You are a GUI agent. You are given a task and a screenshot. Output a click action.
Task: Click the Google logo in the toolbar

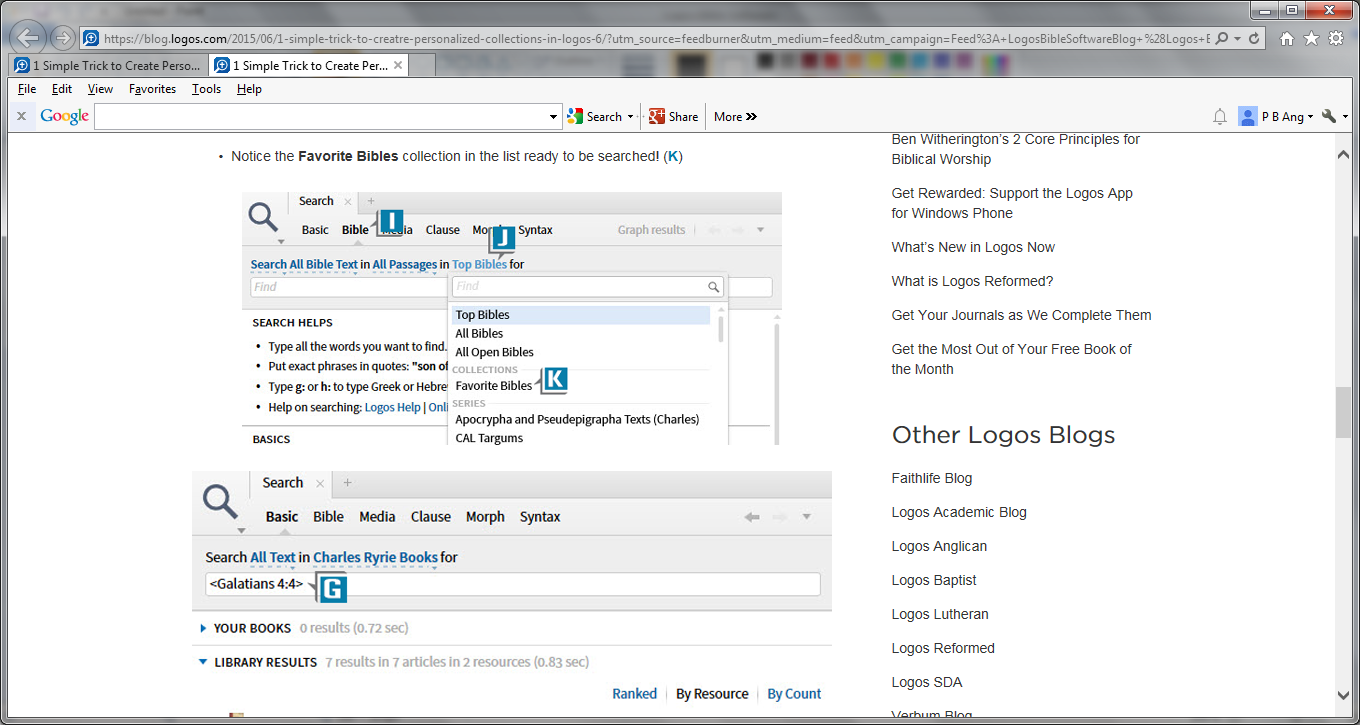65,117
